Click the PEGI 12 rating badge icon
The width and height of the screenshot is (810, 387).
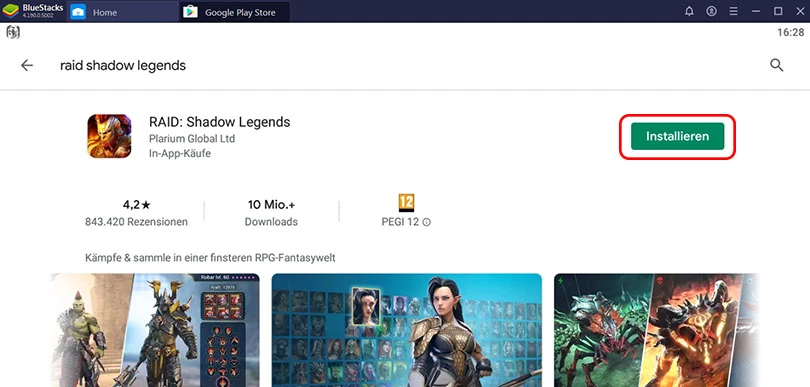[x=407, y=203]
